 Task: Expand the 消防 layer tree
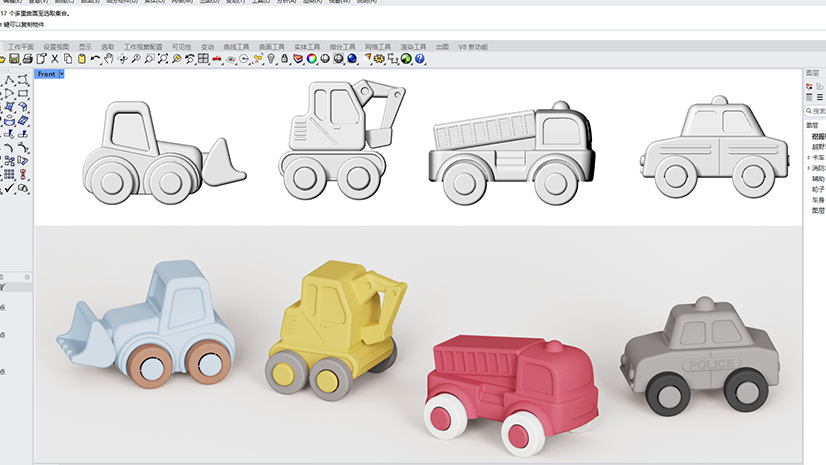[809, 168]
